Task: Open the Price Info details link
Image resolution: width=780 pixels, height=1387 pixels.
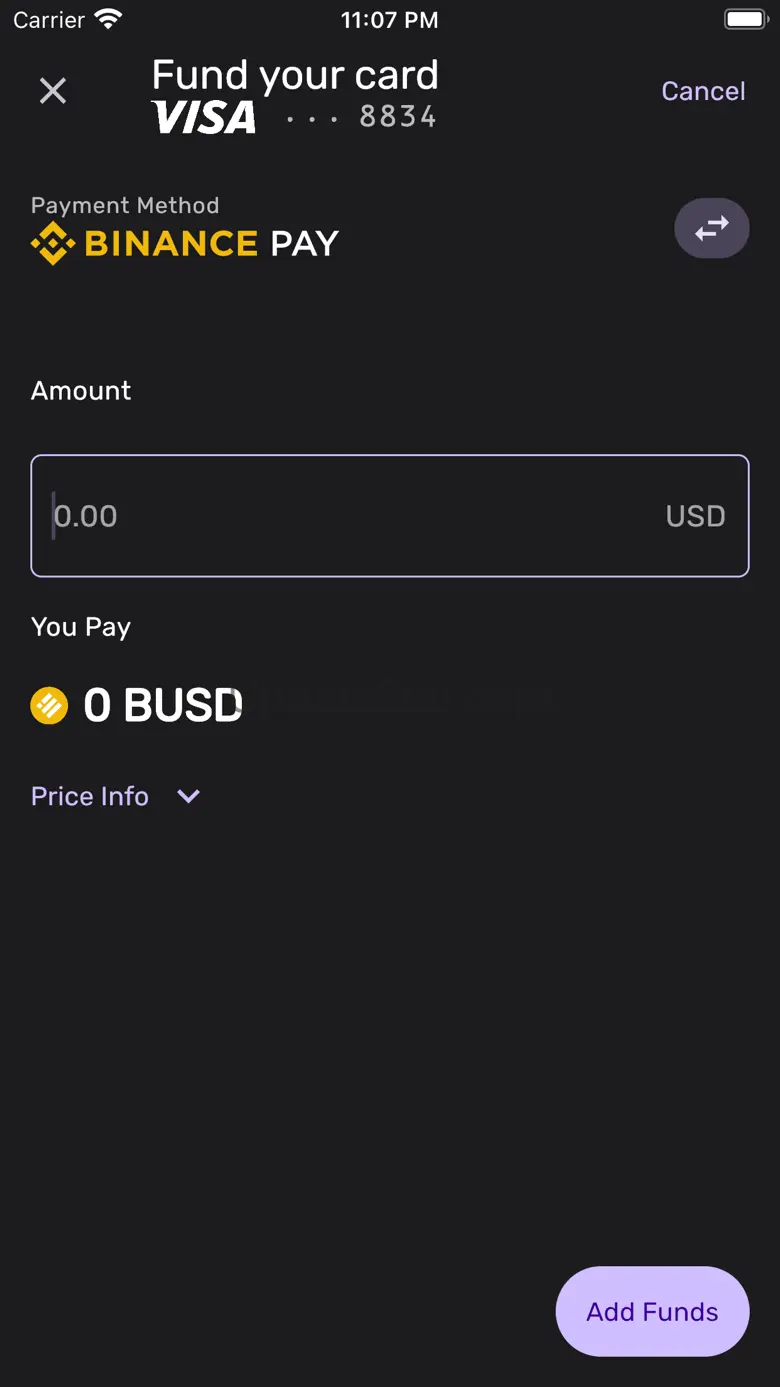Action: (90, 796)
